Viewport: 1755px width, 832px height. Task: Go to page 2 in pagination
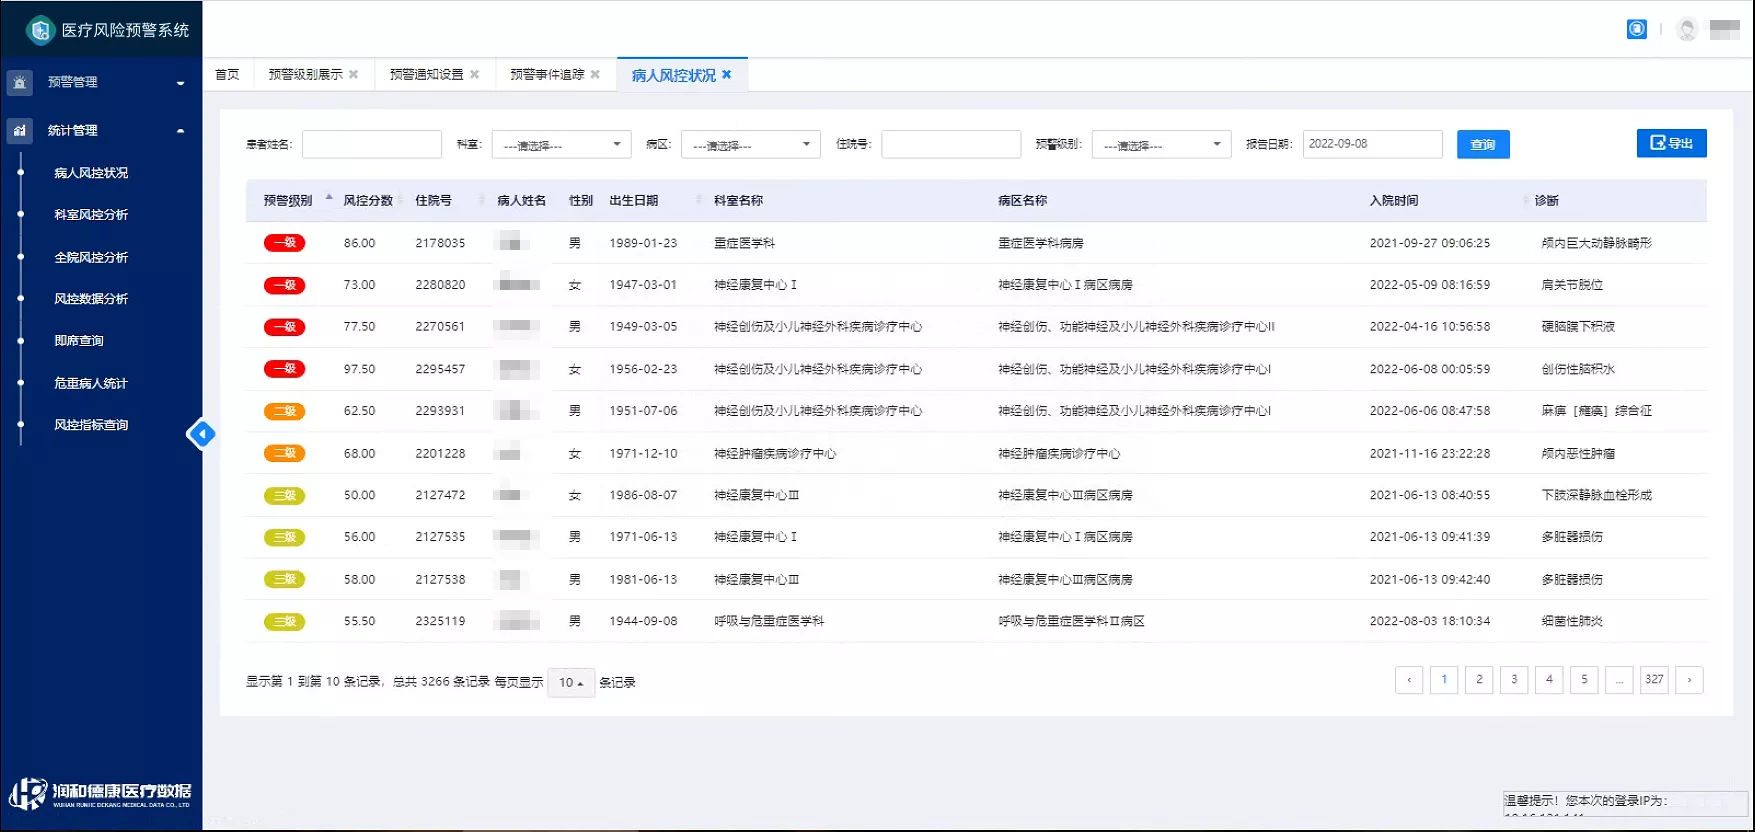[1479, 680]
